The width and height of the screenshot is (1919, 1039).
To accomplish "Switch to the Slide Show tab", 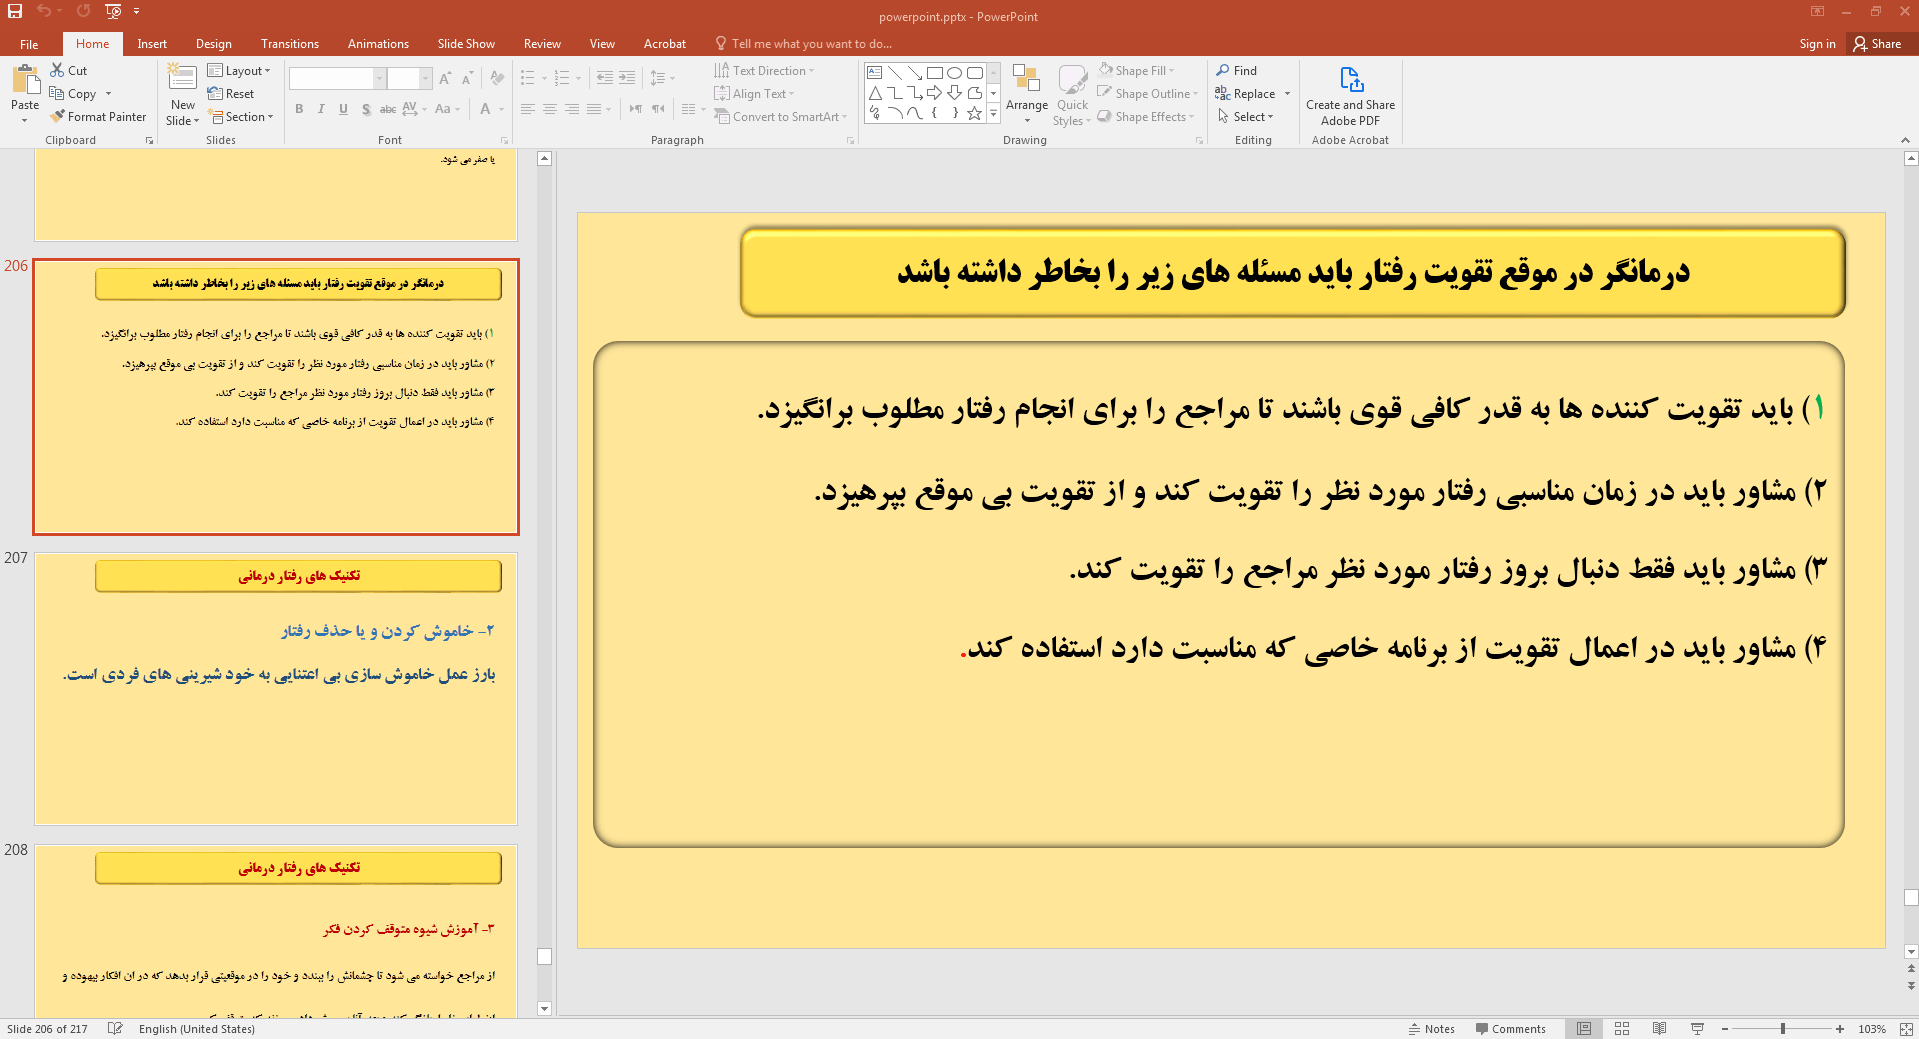I will coord(466,44).
